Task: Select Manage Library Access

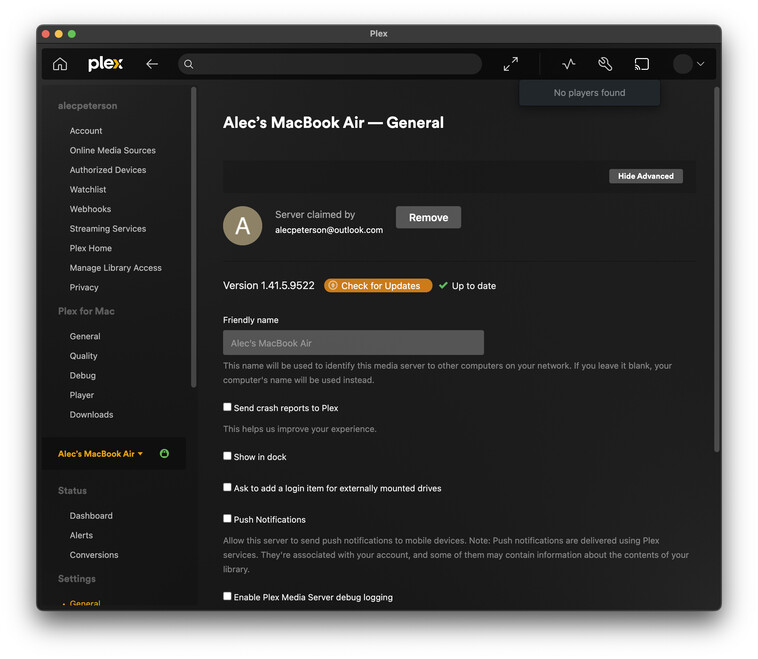Action: pyautogui.click(x=116, y=268)
